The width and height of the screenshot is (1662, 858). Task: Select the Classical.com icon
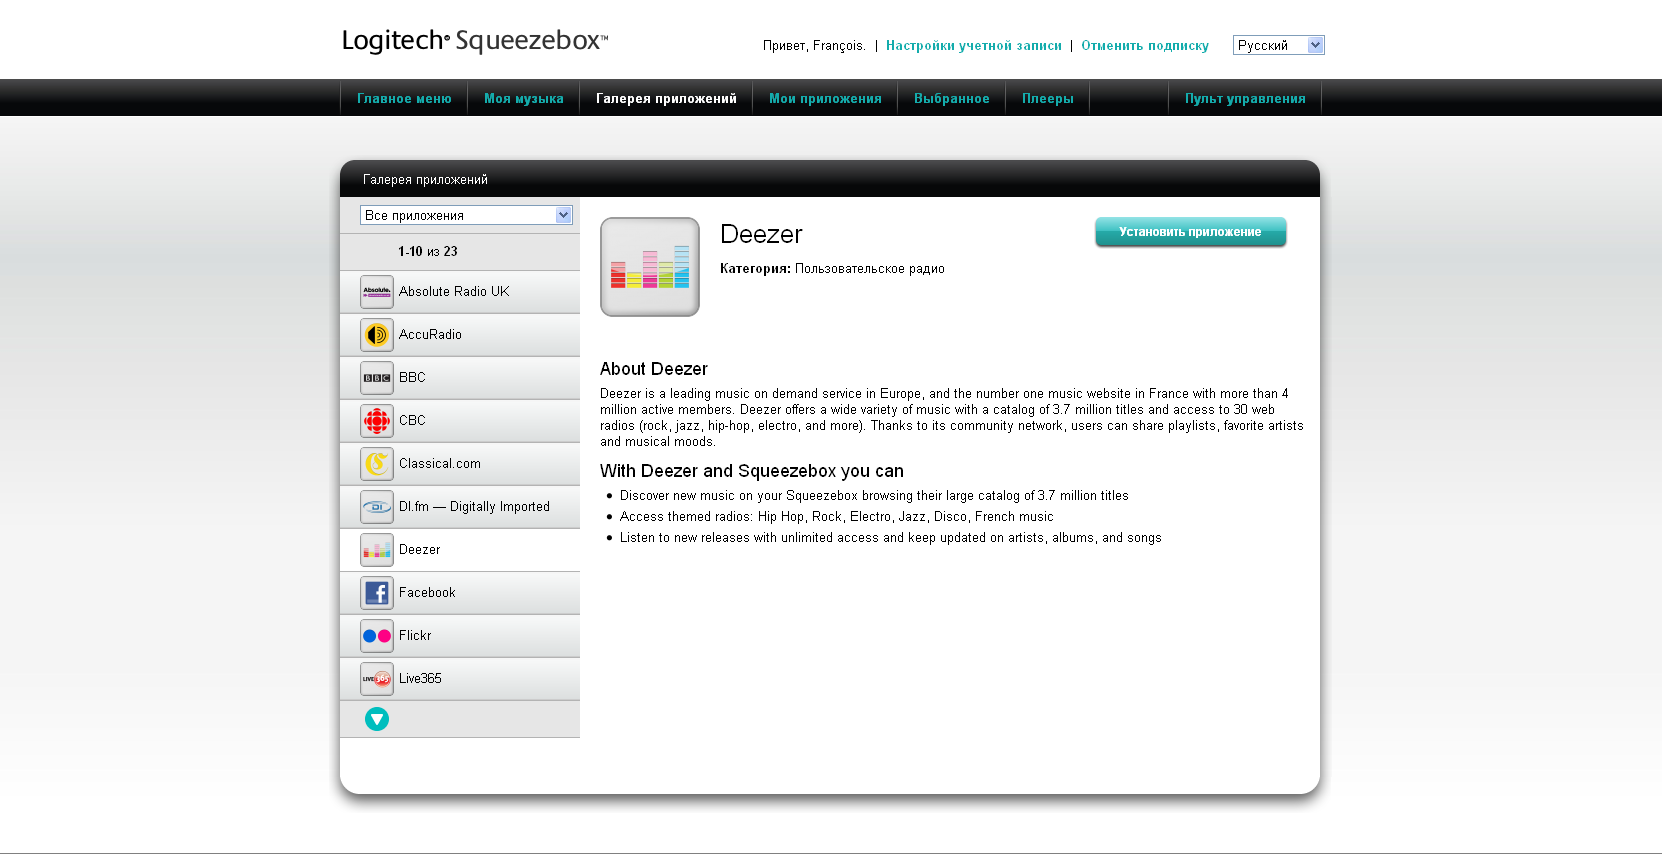tap(377, 464)
